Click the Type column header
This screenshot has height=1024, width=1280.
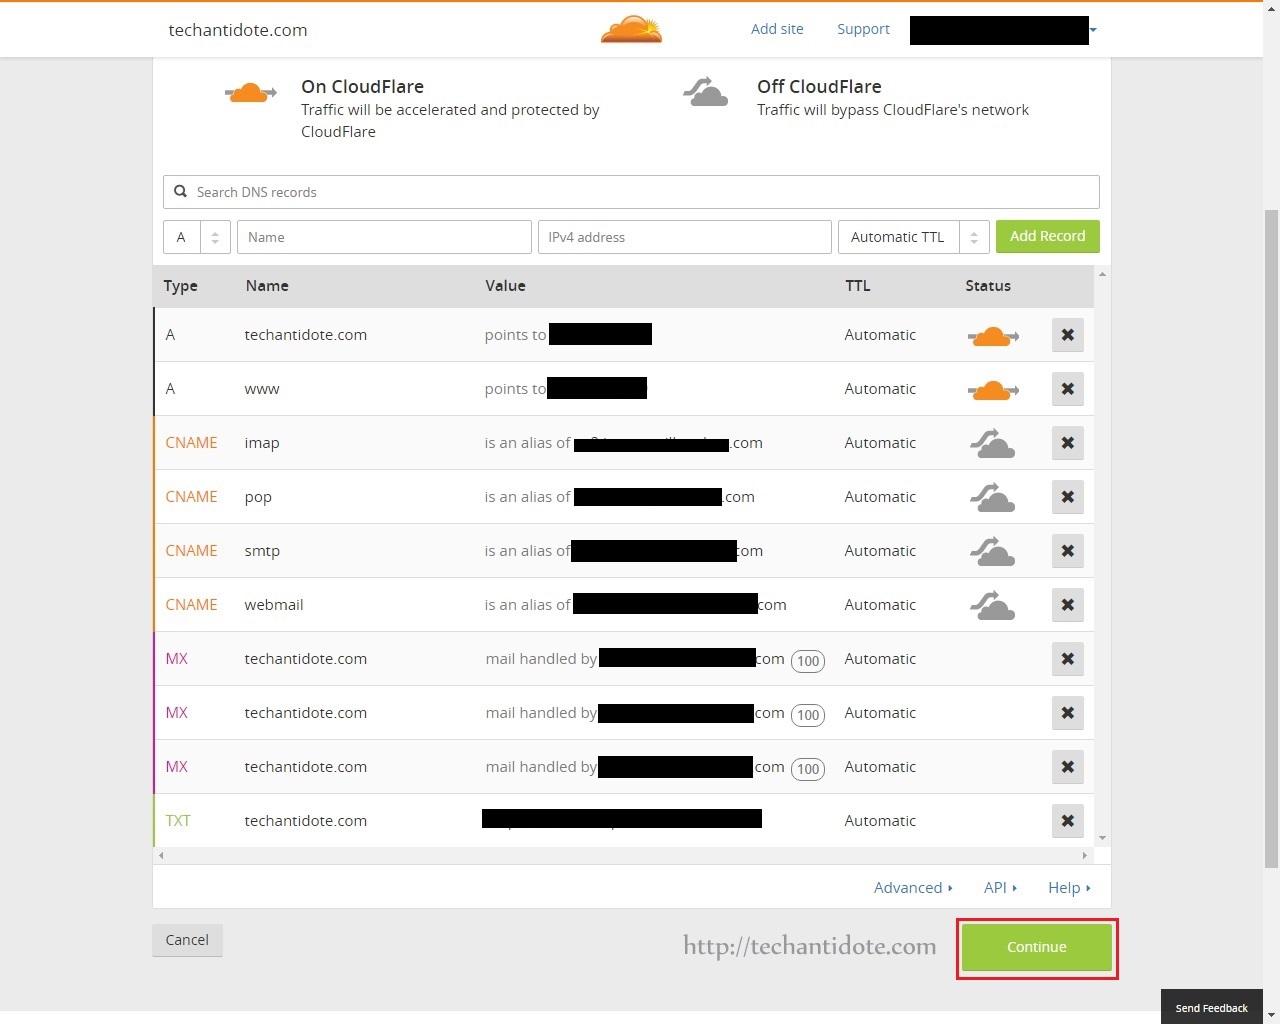[180, 286]
